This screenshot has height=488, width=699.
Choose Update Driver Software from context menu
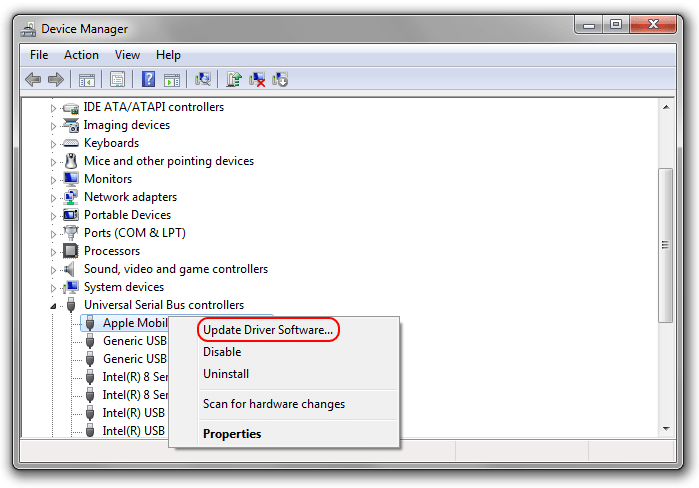tap(268, 330)
